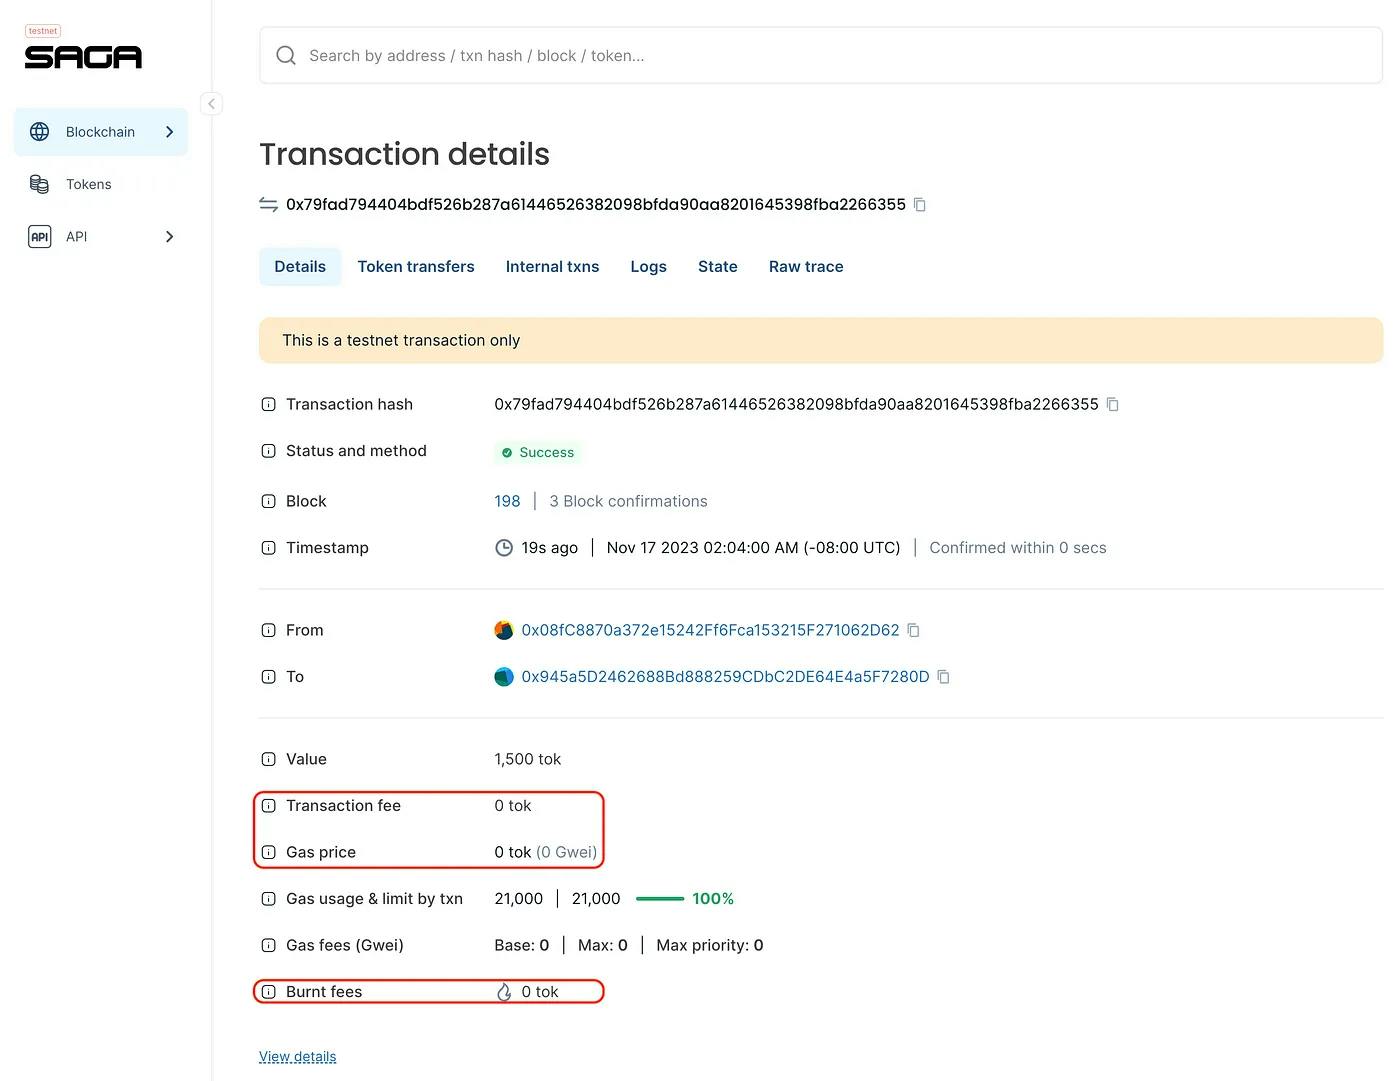Click the To info icon
This screenshot has height=1081, width=1400.
(268, 677)
